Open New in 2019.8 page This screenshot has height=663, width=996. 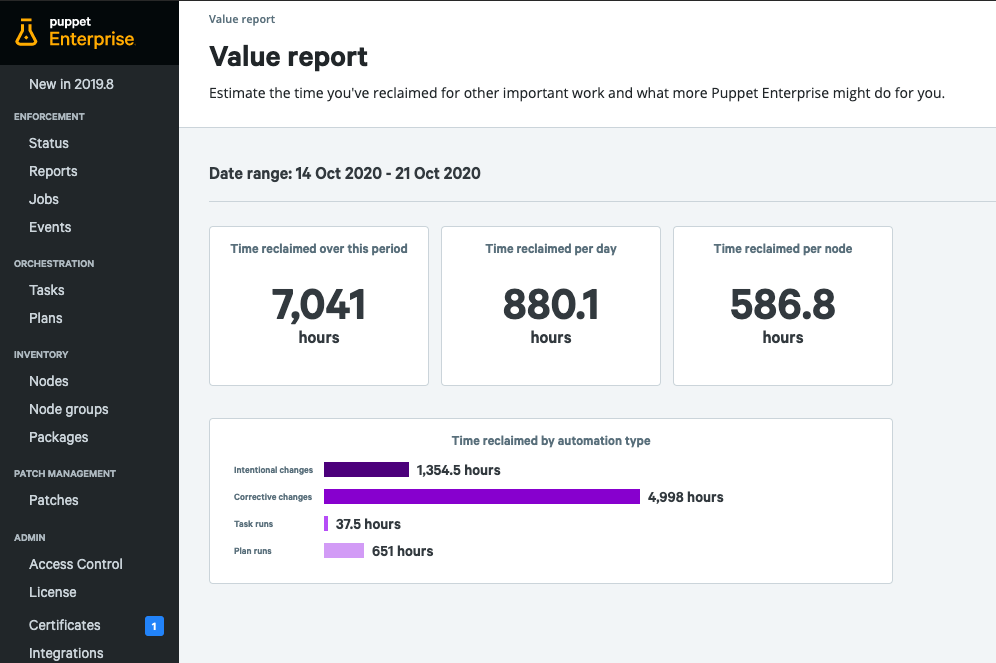click(71, 84)
